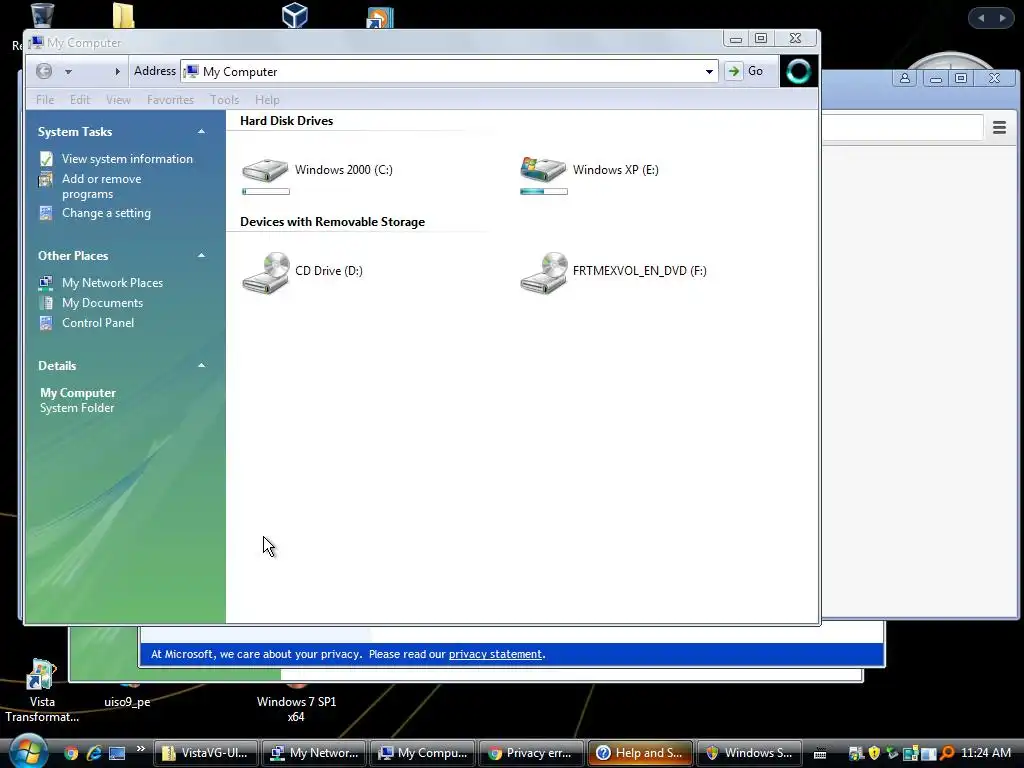The height and width of the screenshot is (768, 1024).
Task: Open the Tools menu
Action: 224,100
